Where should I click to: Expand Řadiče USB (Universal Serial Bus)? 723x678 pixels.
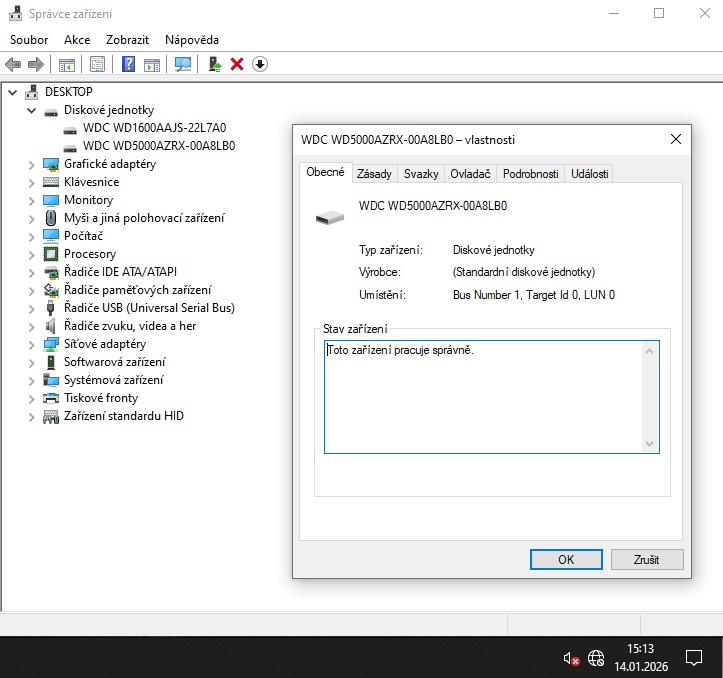tap(31, 309)
